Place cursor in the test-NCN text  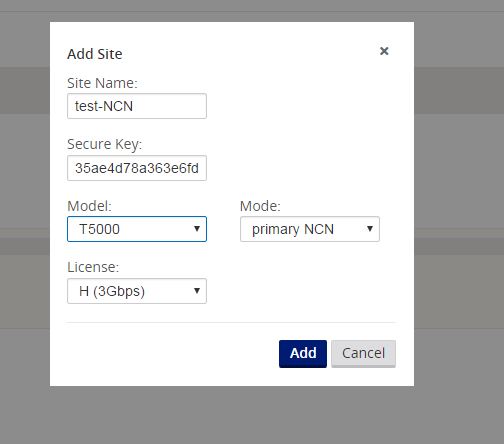point(104,106)
